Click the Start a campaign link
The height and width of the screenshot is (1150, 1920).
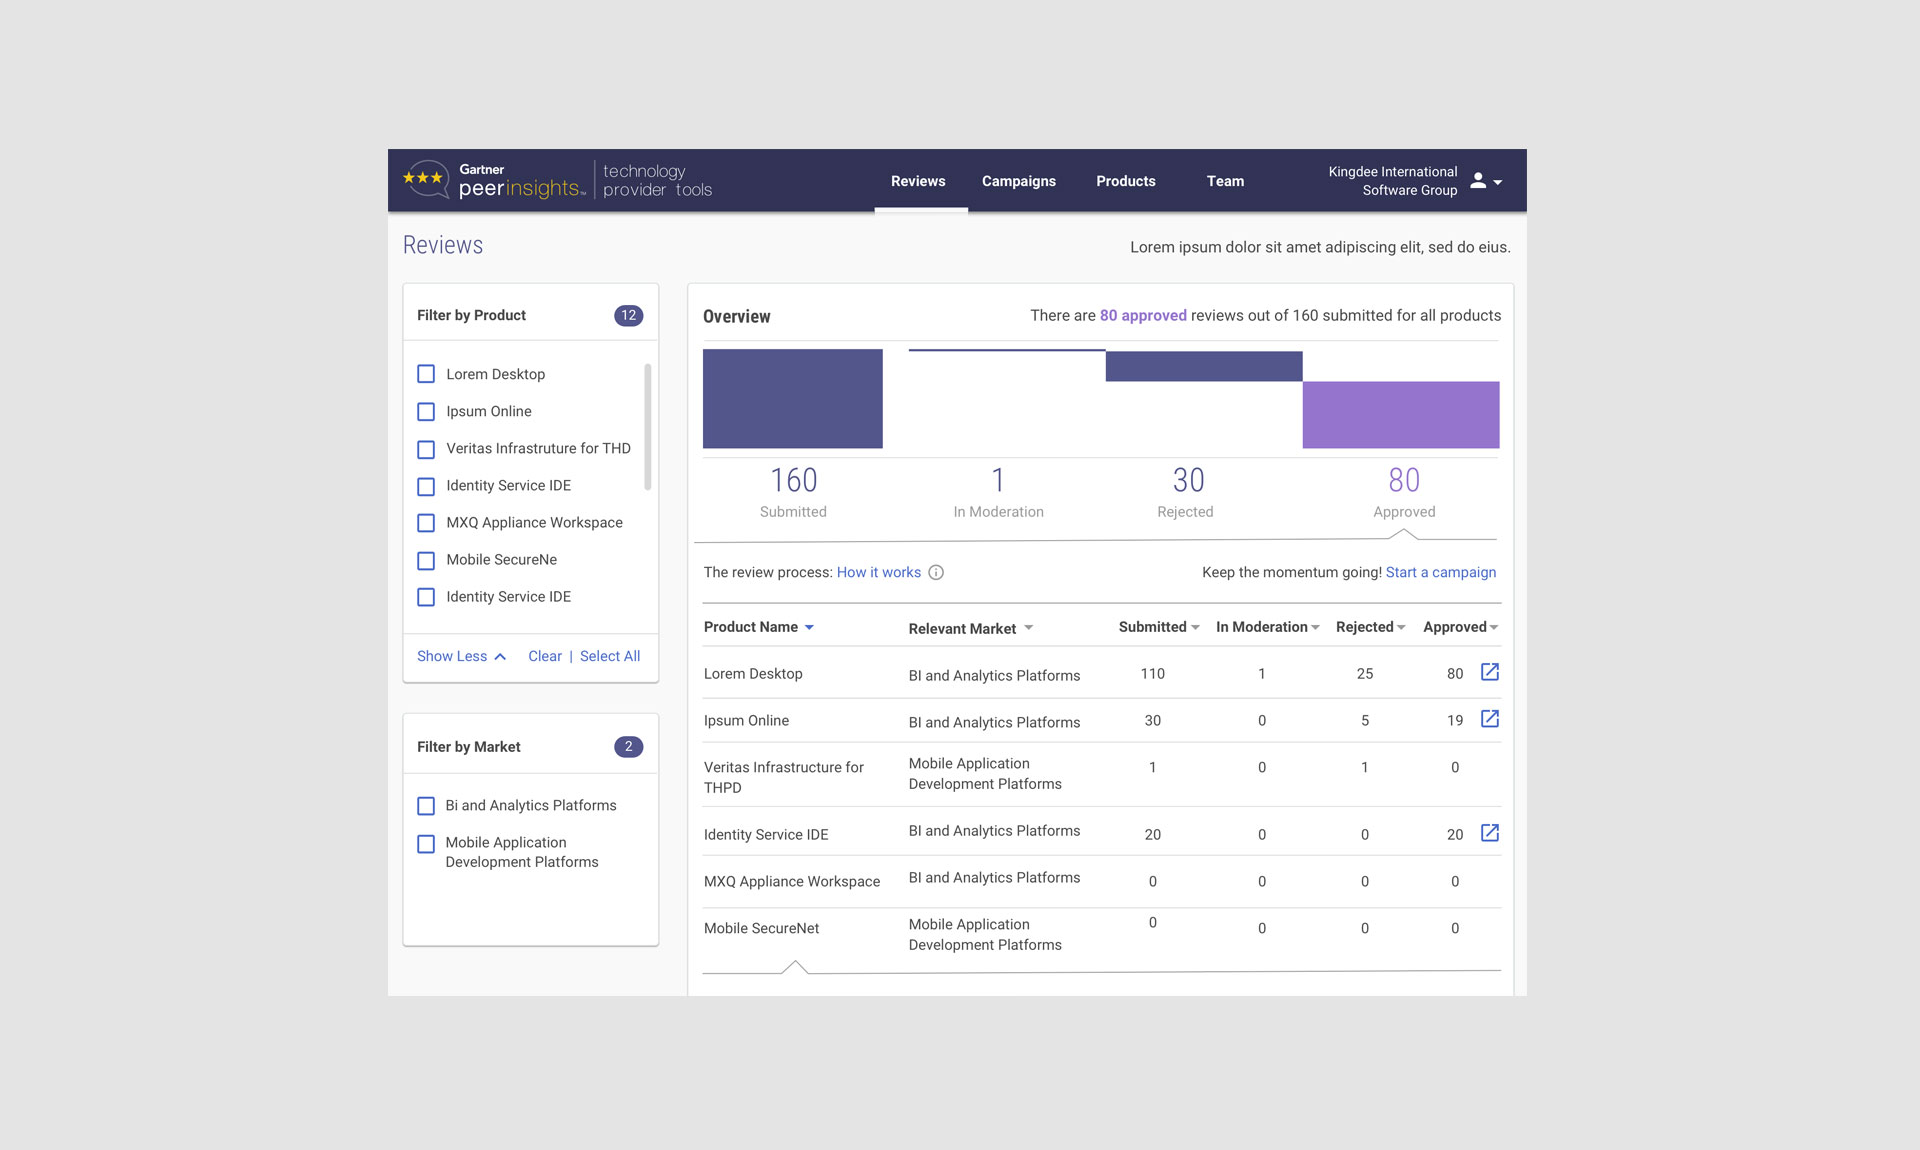pyautogui.click(x=1440, y=573)
